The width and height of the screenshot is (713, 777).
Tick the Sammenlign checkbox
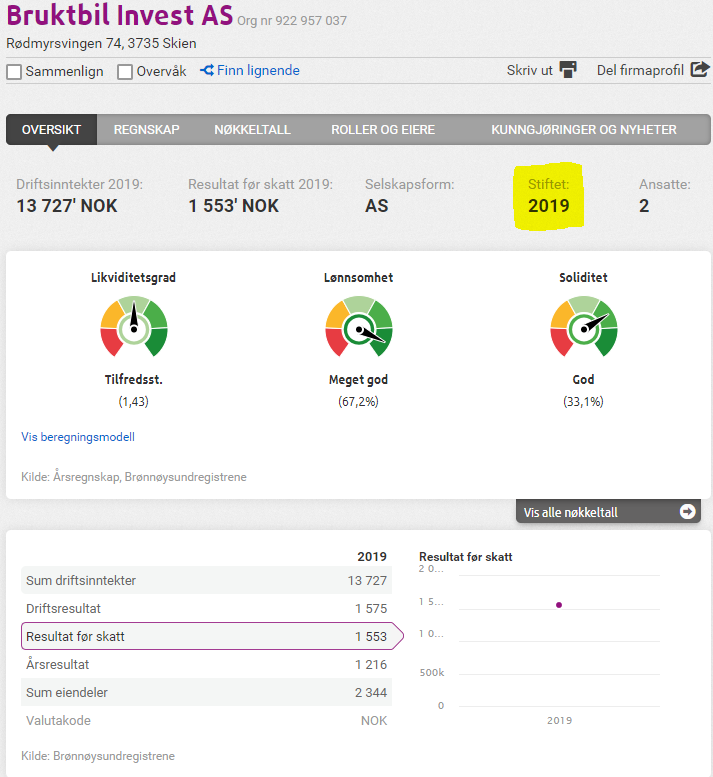14,72
